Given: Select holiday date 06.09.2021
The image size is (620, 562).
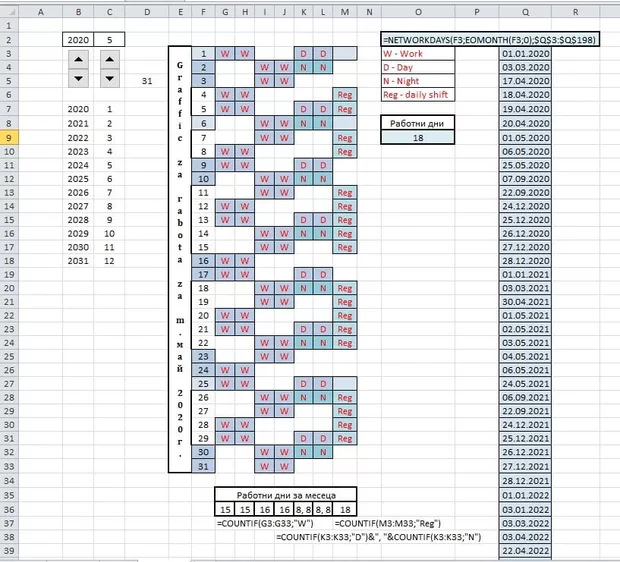Looking at the screenshot, I should tap(525, 397).
